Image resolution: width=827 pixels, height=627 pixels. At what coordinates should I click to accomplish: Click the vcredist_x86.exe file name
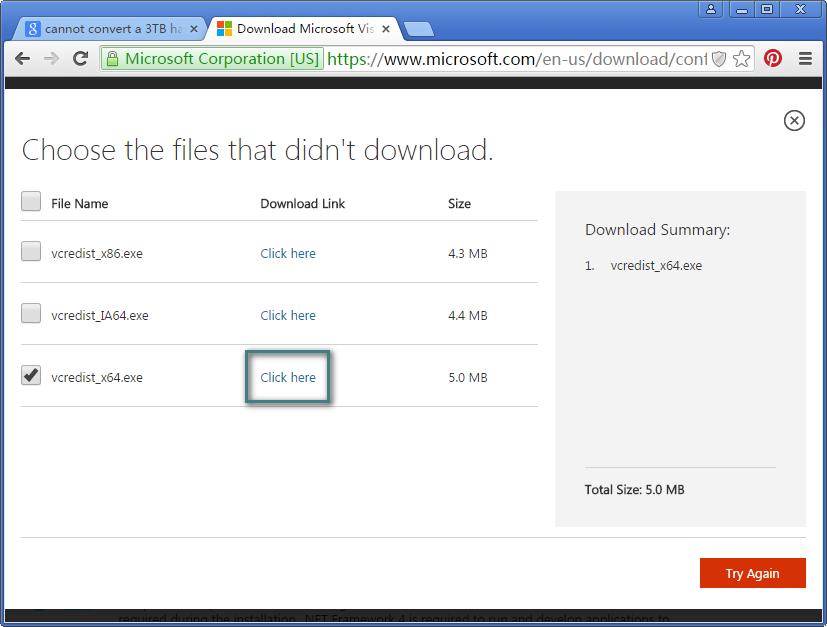click(97, 254)
